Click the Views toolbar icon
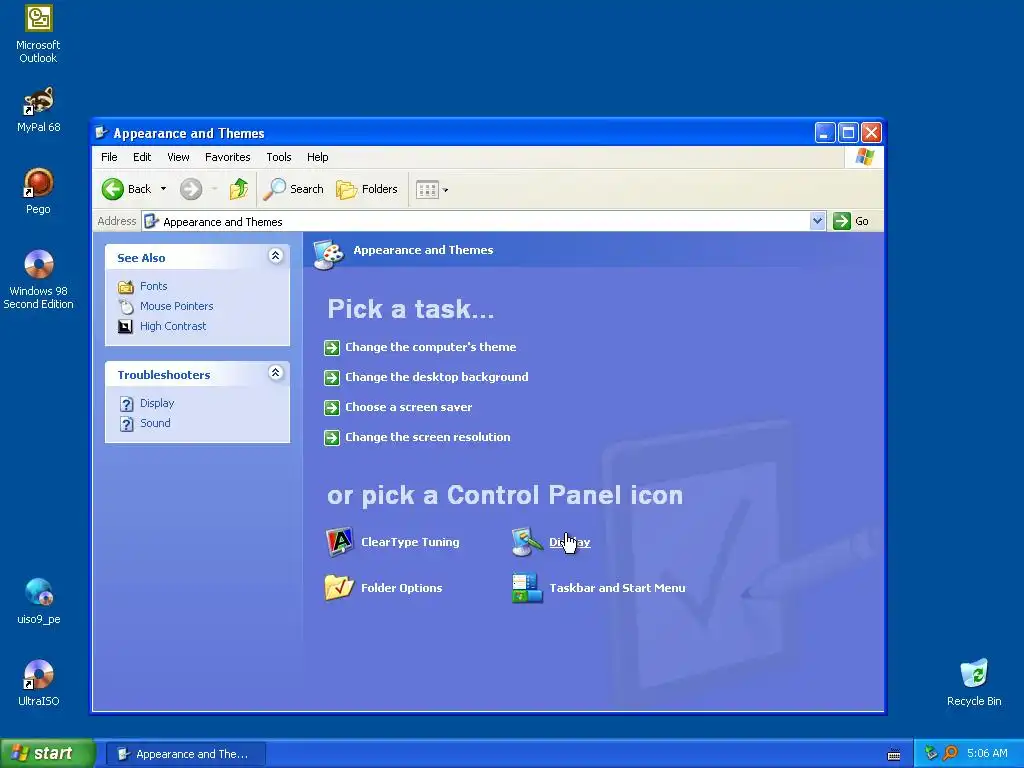This screenshot has width=1024, height=768. coord(427,190)
